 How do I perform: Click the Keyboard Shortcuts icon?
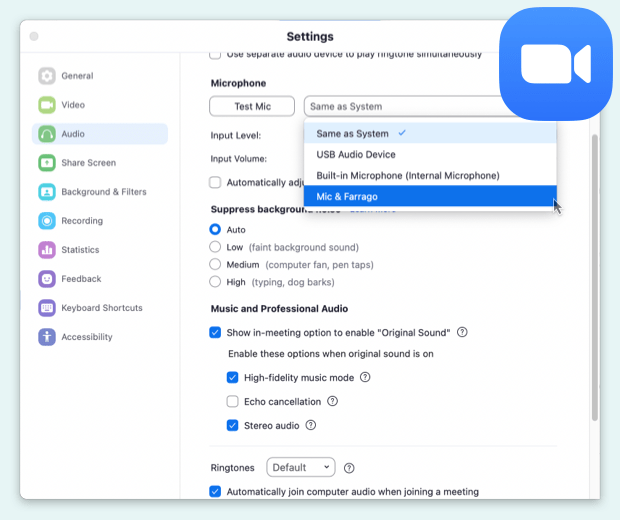pyautogui.click(x=47, y=308)
